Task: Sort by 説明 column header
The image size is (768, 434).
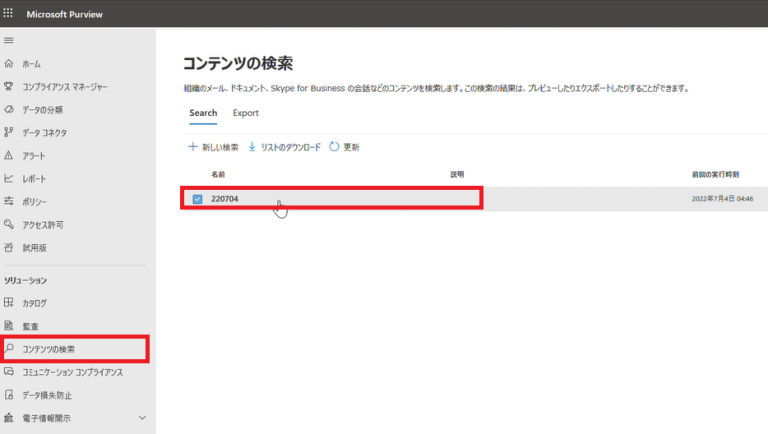Action: [457, 174]
